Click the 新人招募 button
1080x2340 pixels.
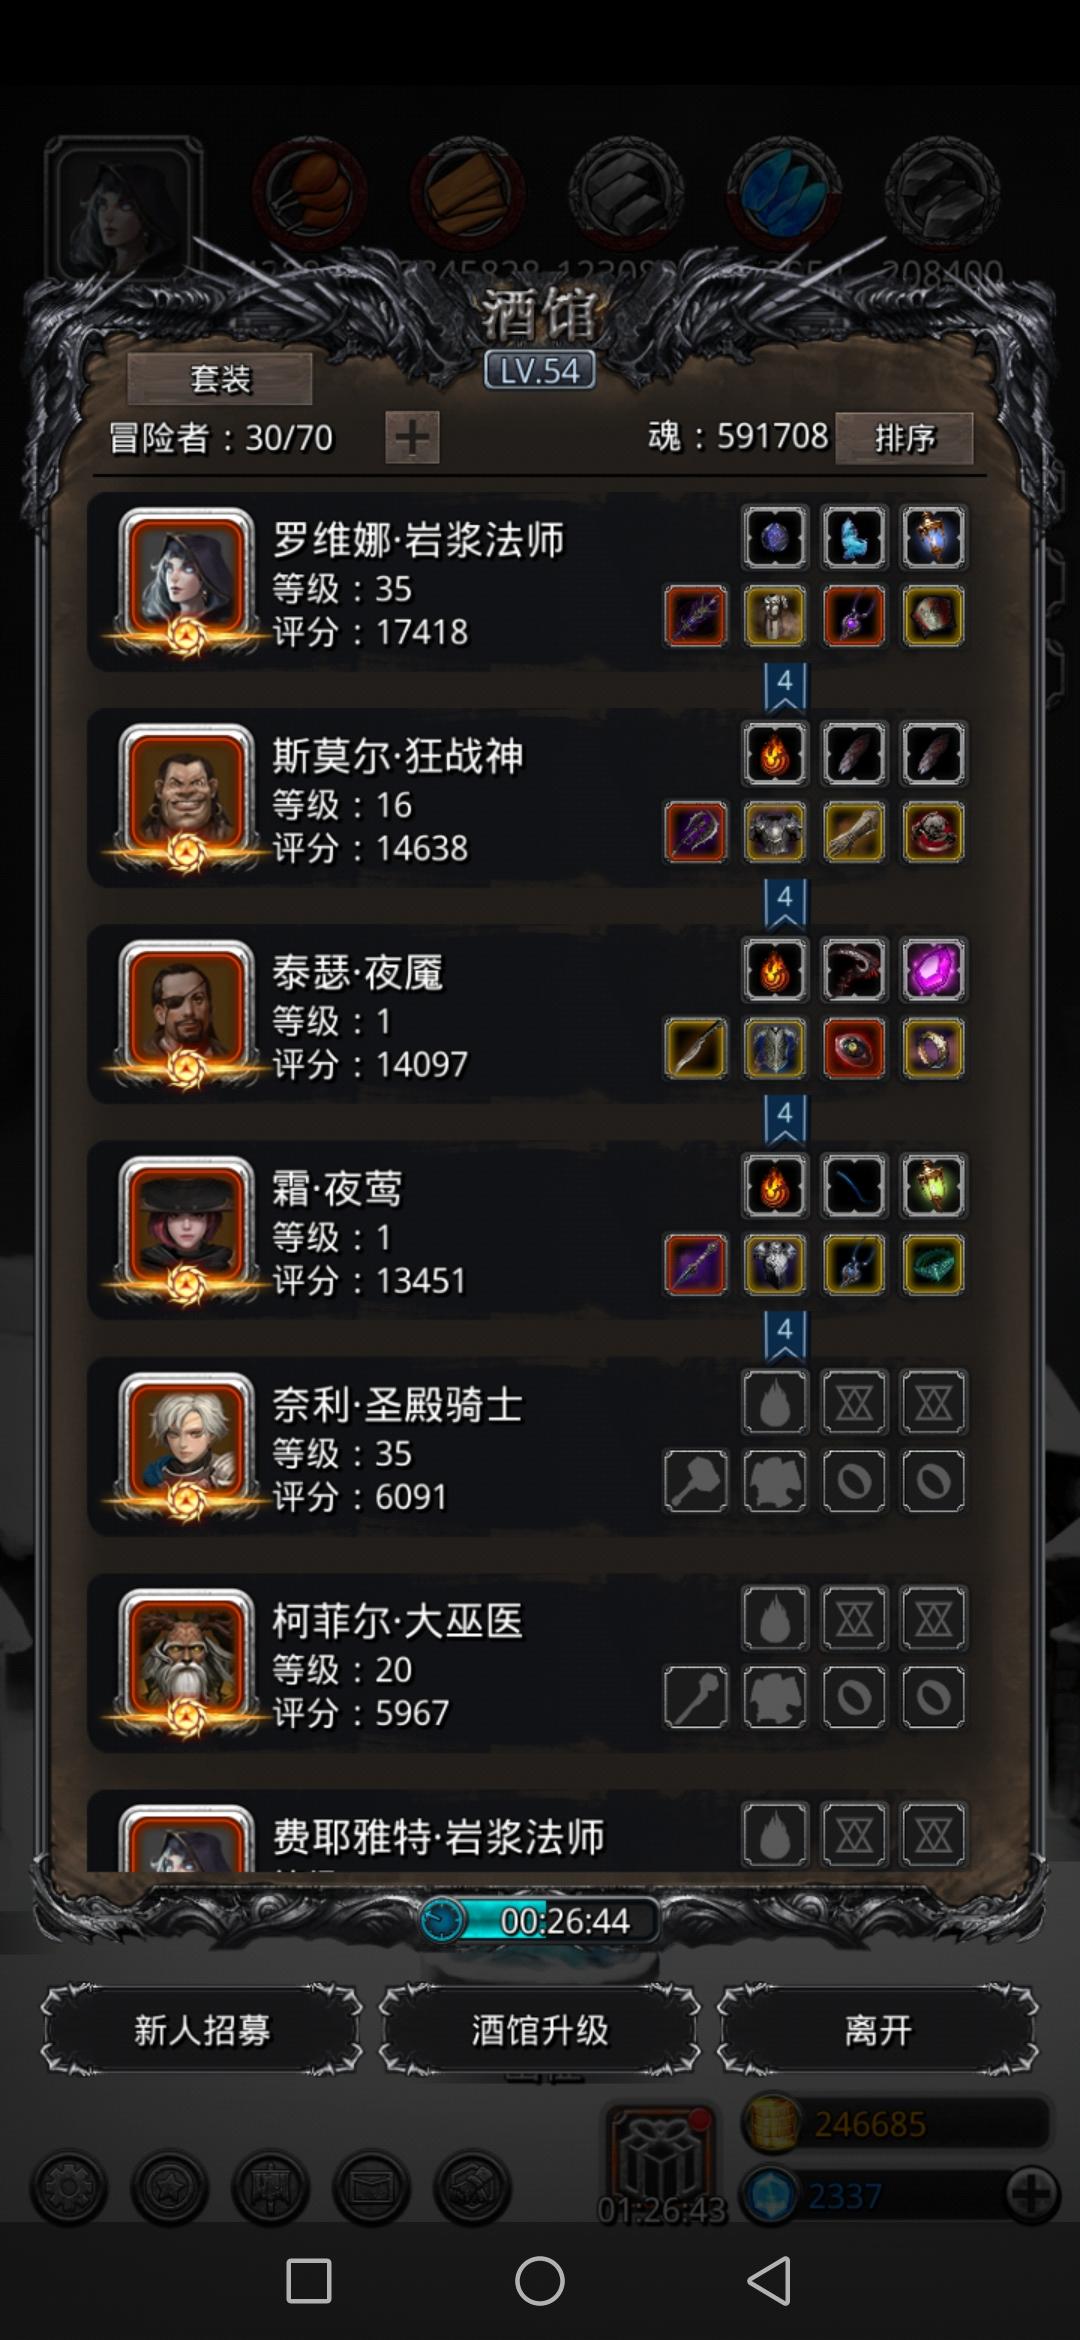pyautogui.click(x=202, y=2030)
